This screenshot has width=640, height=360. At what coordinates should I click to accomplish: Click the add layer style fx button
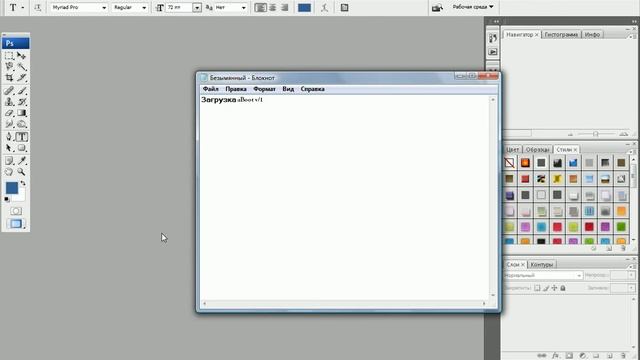(x=555, y=356)
